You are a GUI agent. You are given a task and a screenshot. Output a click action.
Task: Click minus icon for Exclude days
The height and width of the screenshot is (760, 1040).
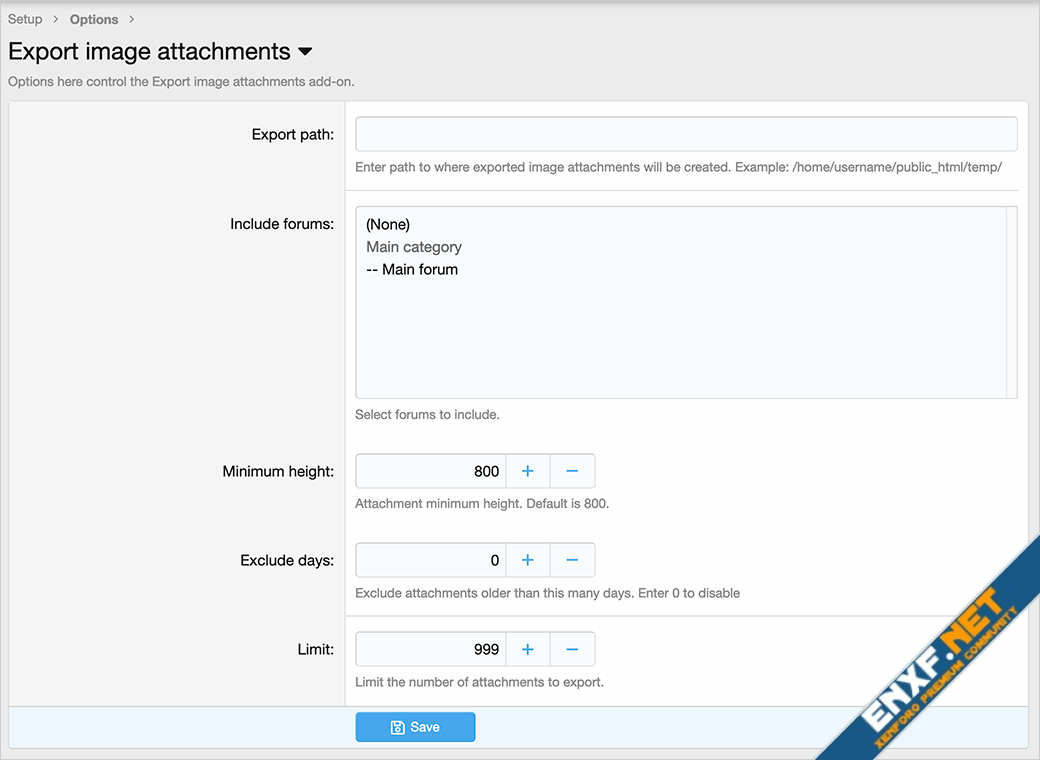tap(572, 560)
